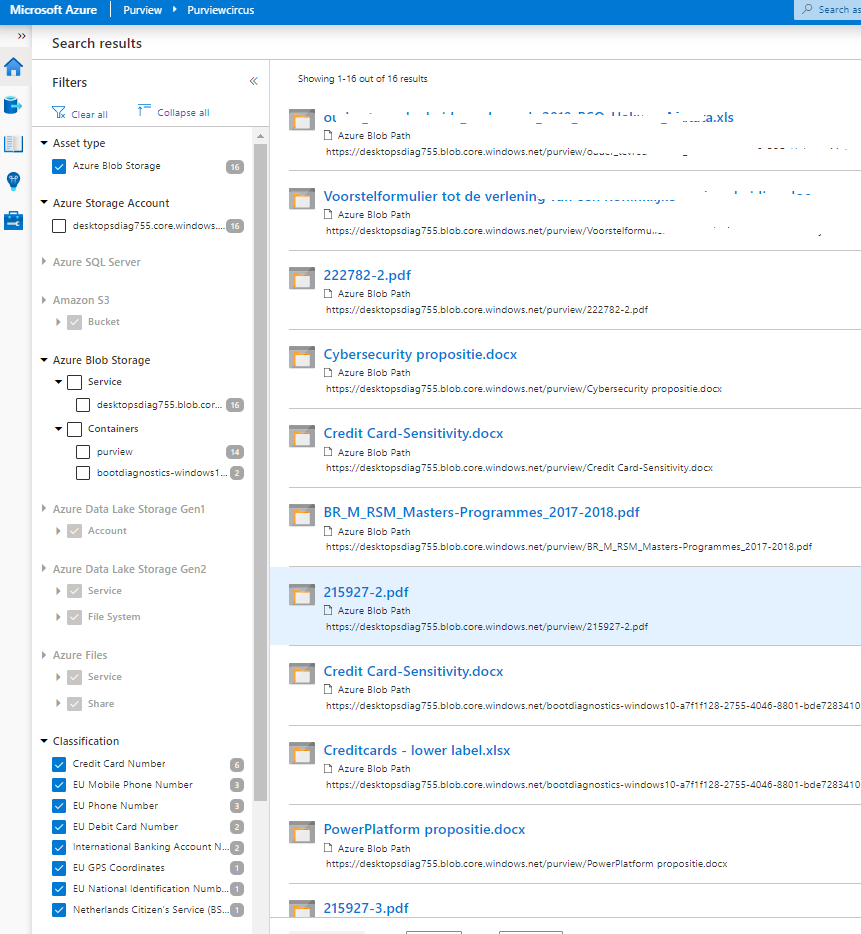Open the Home icon in the sidebar

tap(13, 67)
